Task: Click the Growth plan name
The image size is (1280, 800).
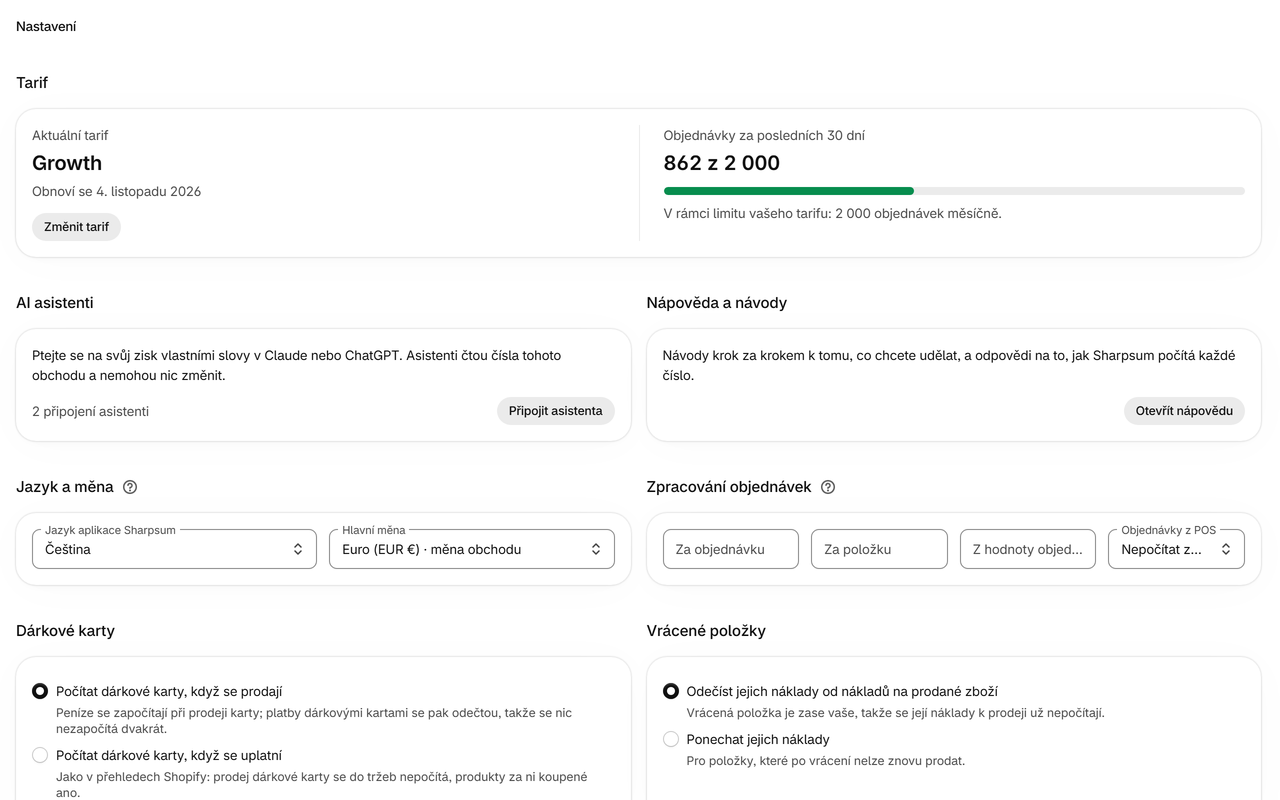Action: point(67,163)
